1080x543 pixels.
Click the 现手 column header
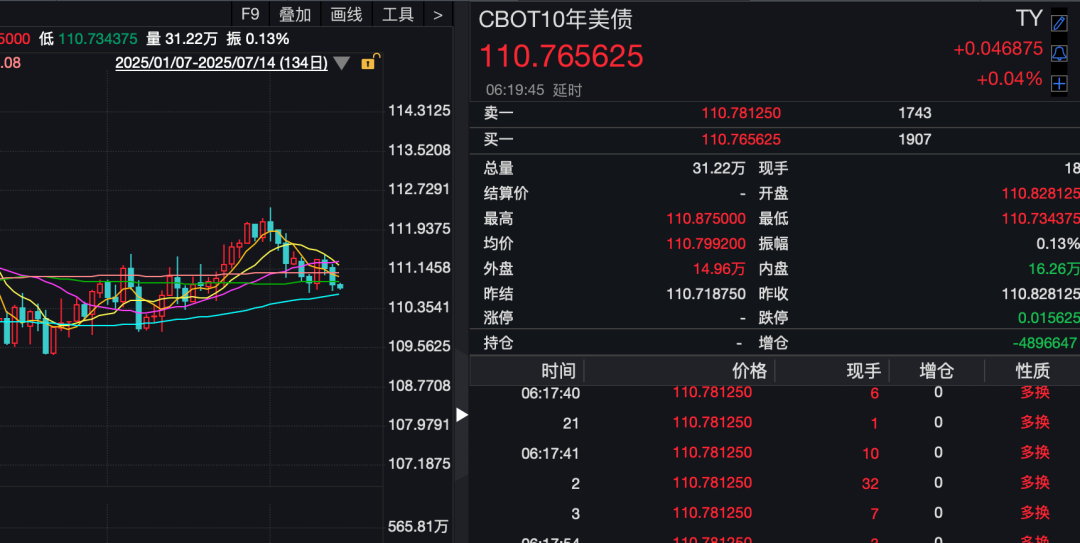[x=863, y=371]
